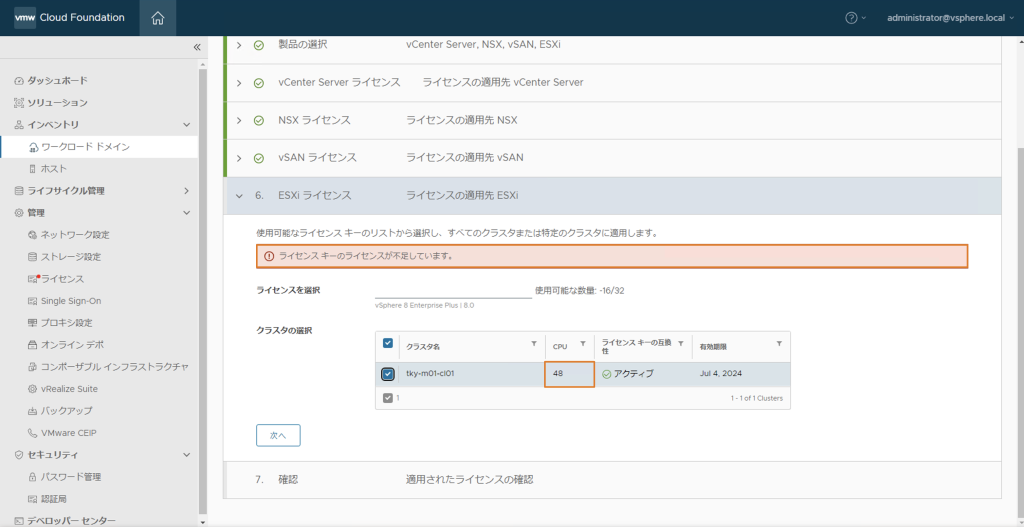Click the ダッシュボード icon in sidebar
This screenshot has height=527, width=1024.
coord(19,81)
